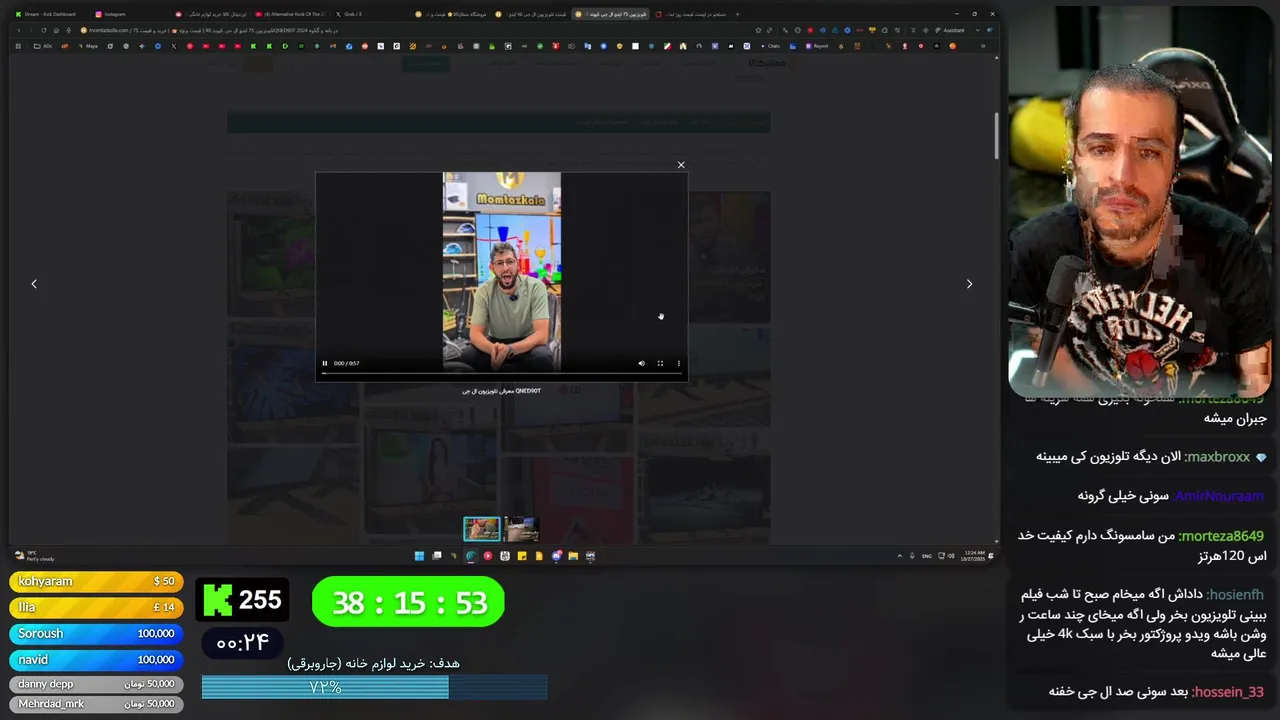This screenshot has width=1280, height=720.
Task: Bookmark this page with the star icon
Action: pos(758,30)
